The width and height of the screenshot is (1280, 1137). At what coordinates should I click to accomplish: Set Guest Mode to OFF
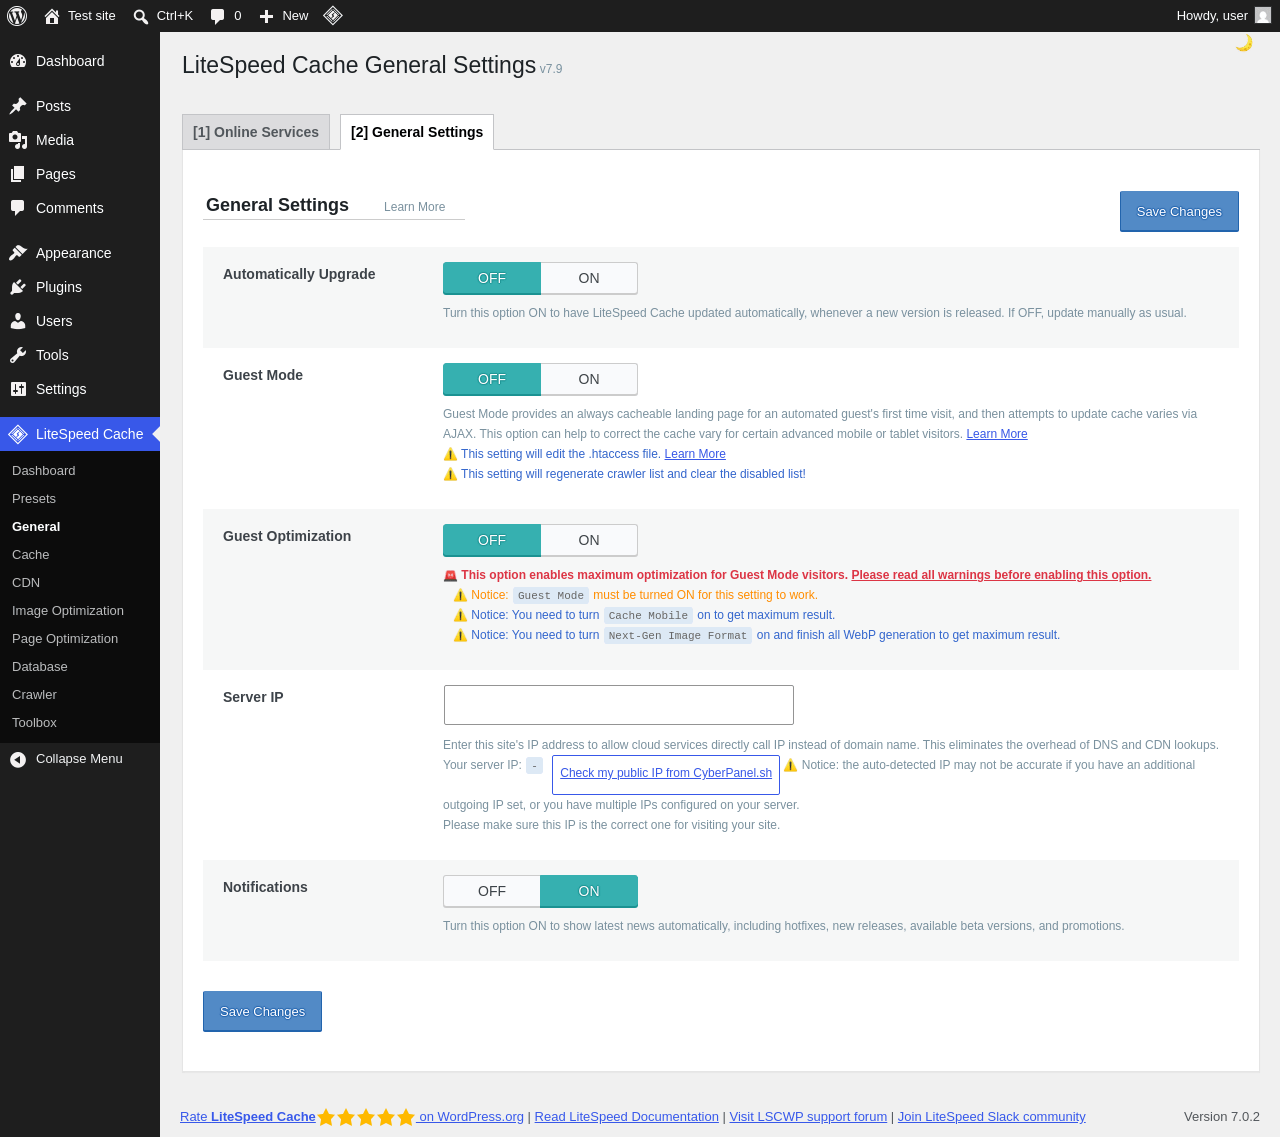click(492, 379)
